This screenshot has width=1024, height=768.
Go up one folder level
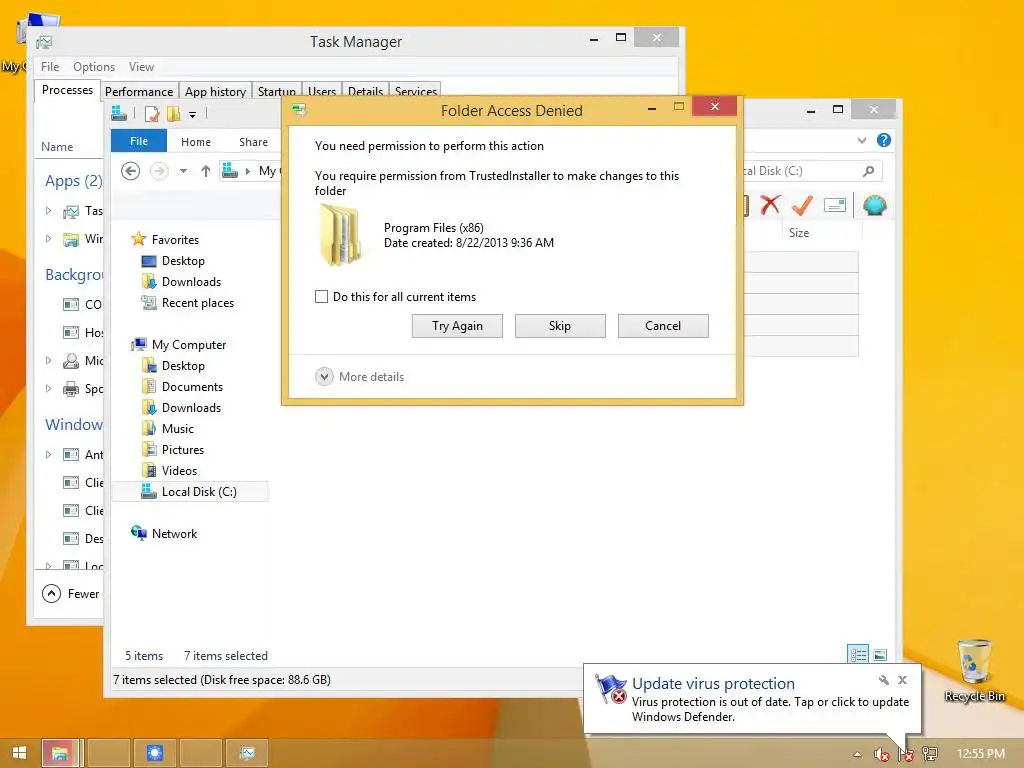206,171
